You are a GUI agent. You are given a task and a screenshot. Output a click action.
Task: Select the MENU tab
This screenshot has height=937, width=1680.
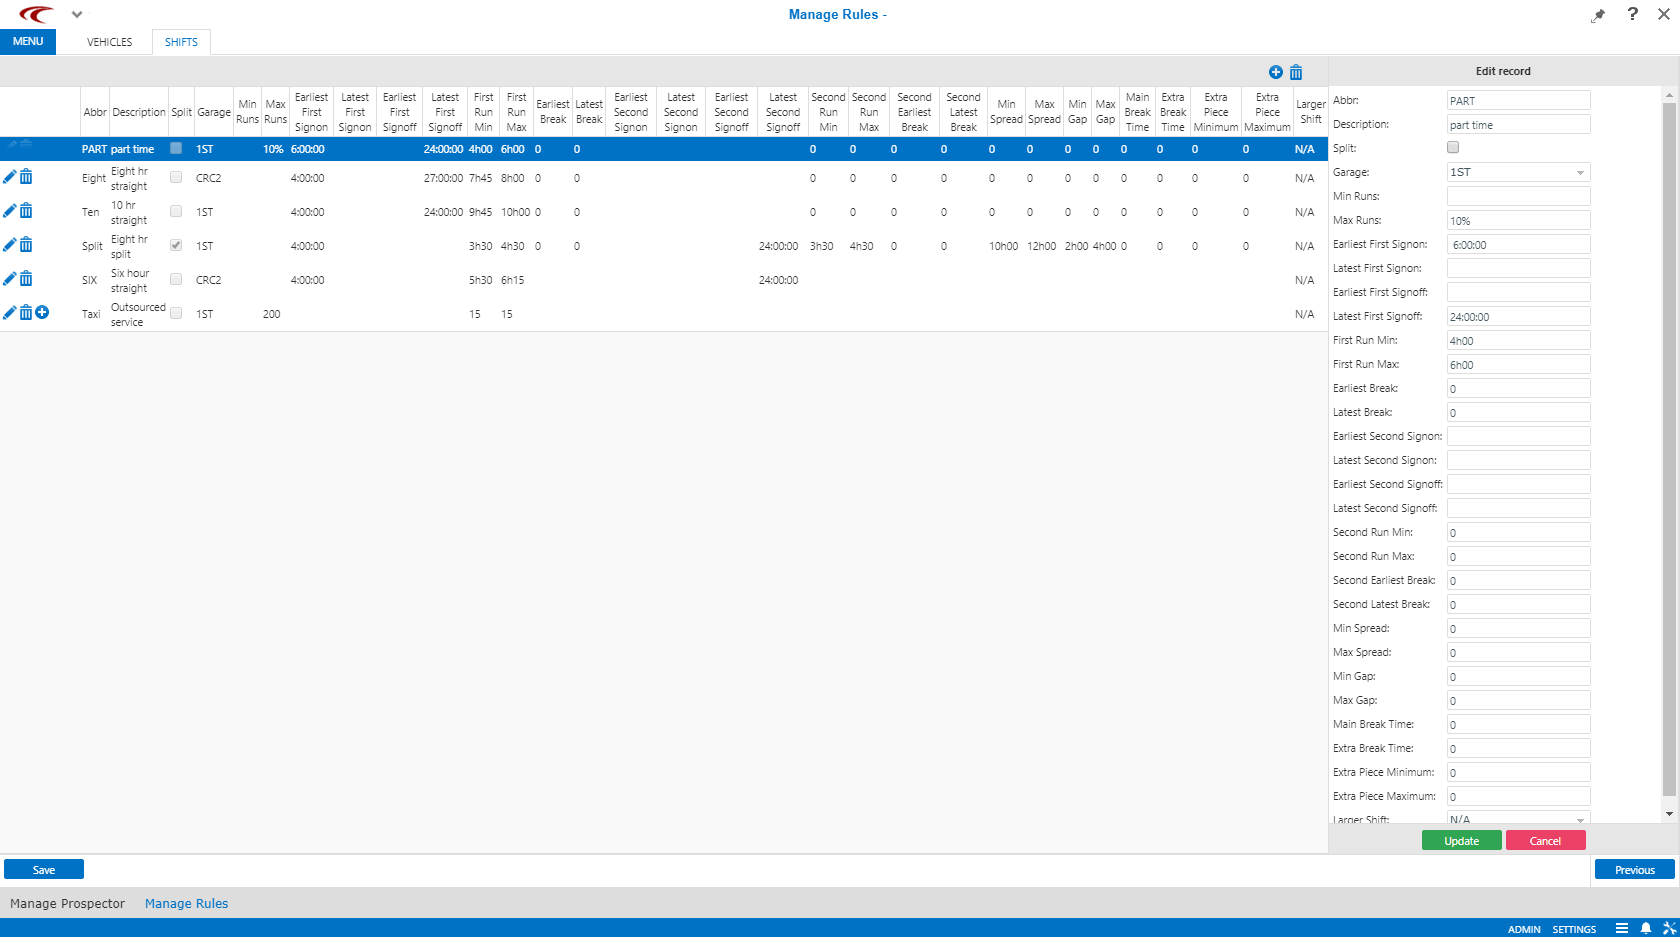pos(28,42)
